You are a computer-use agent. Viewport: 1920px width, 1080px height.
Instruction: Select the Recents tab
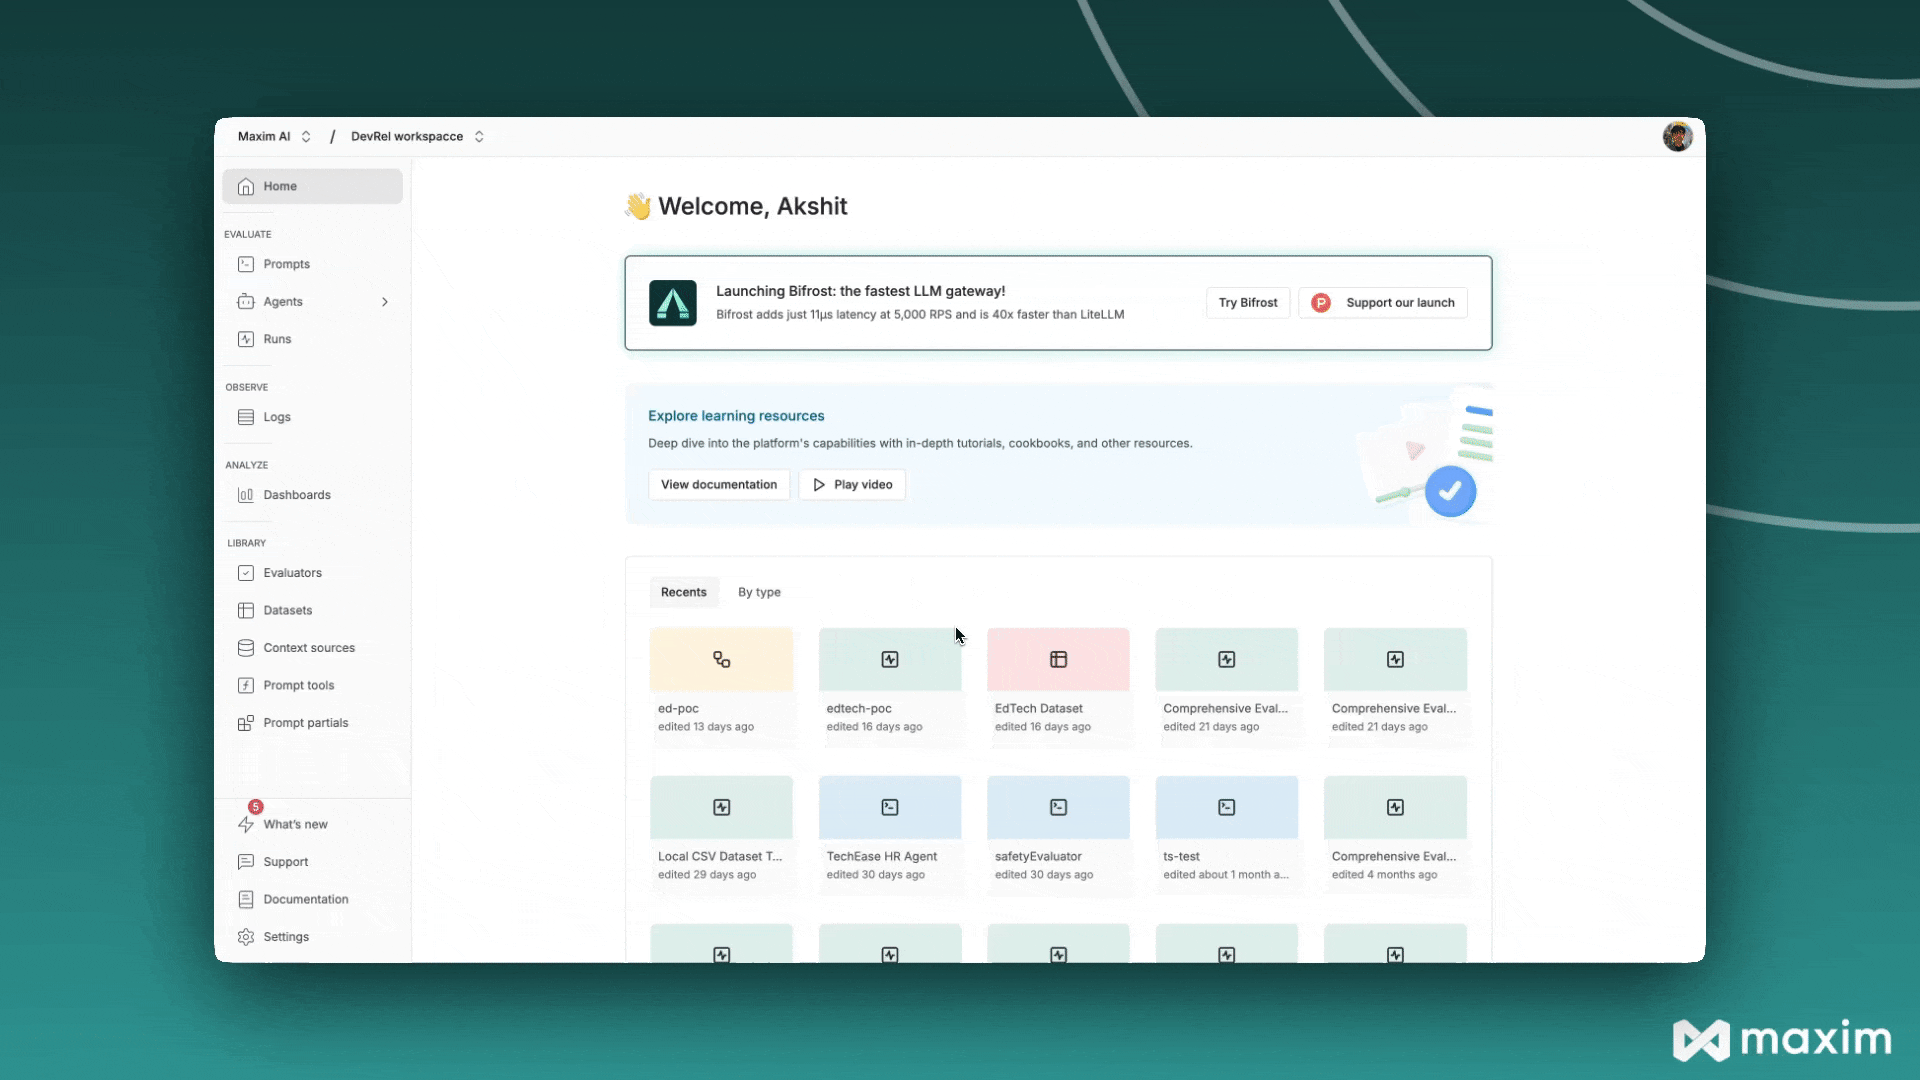point(683,592)
